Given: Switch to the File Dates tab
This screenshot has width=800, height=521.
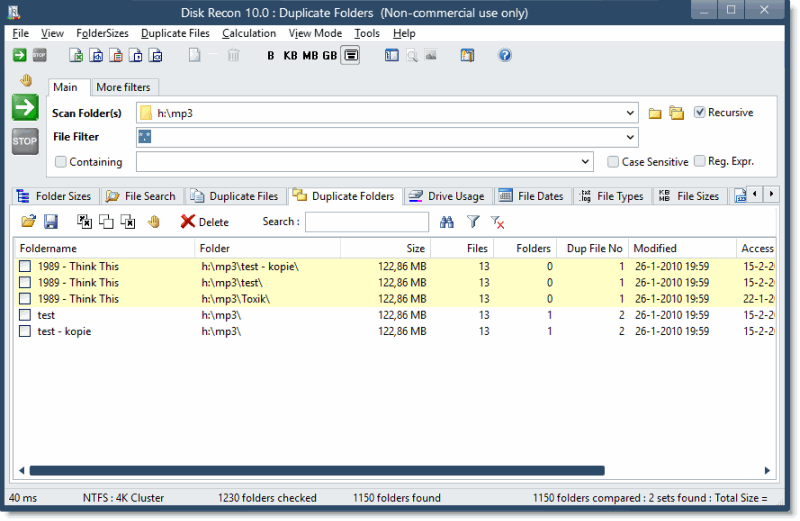Looking at the screenshot, I should point(532,196).
